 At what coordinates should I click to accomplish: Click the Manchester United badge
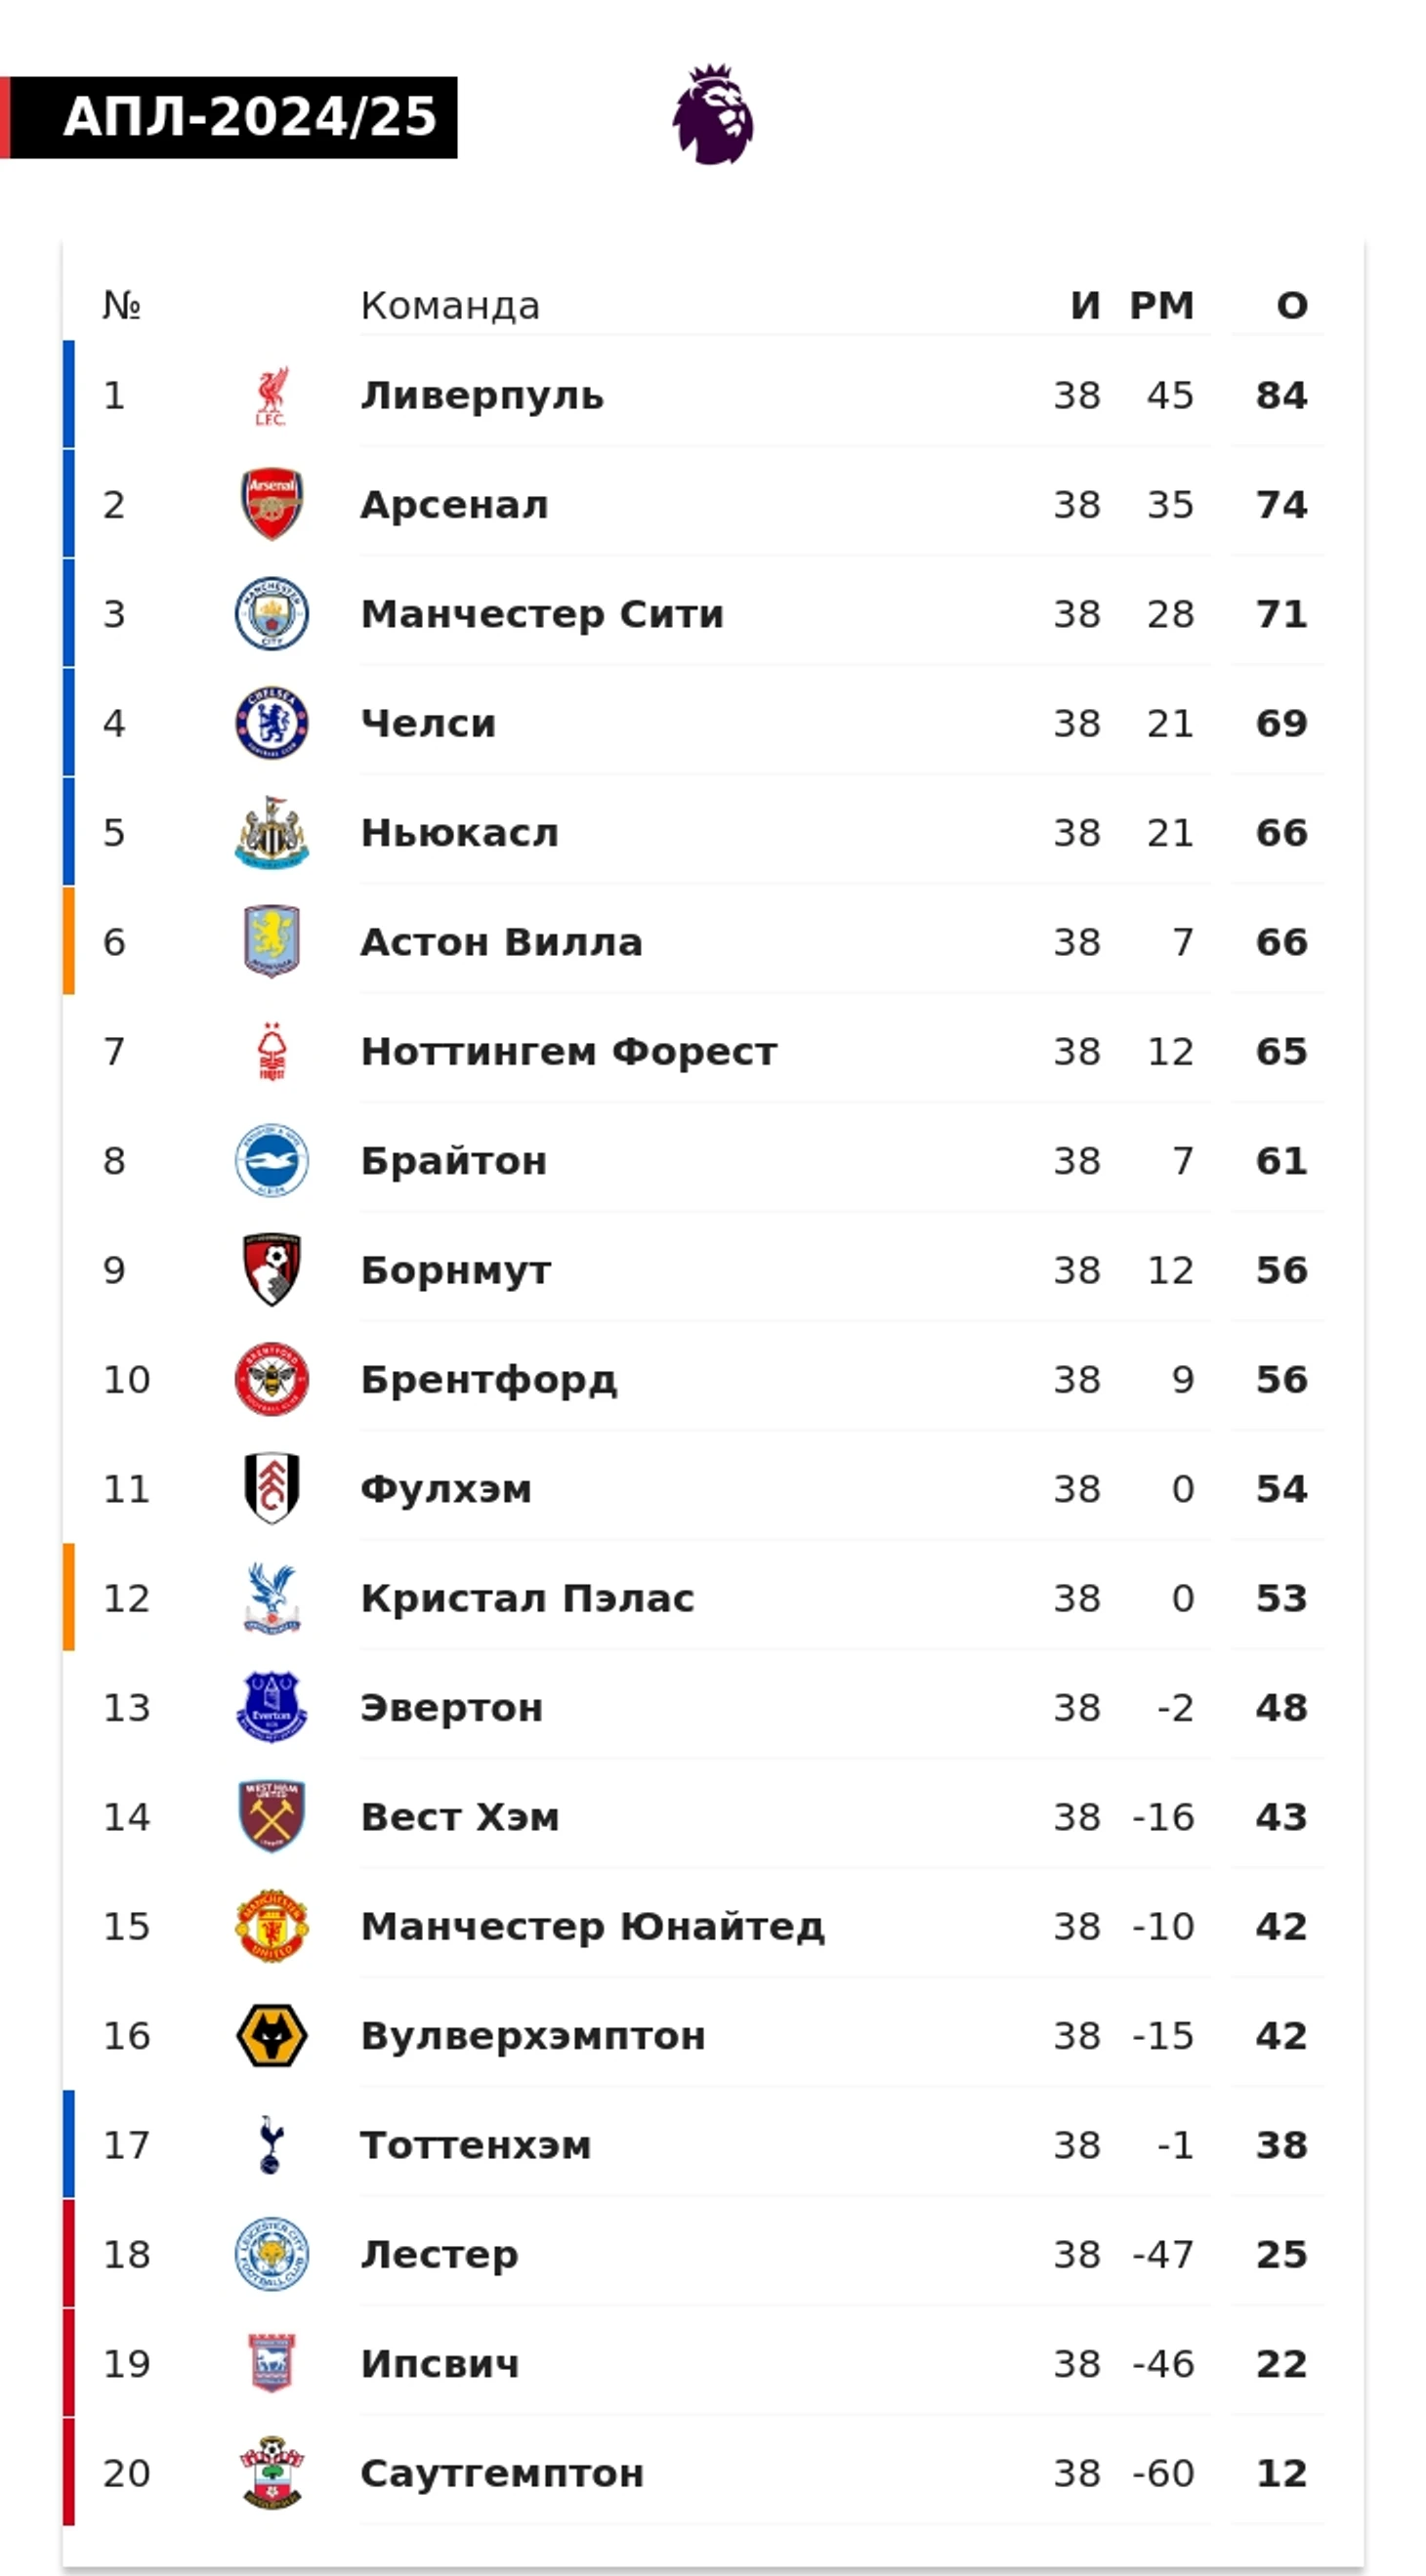tap(272, 1926)
